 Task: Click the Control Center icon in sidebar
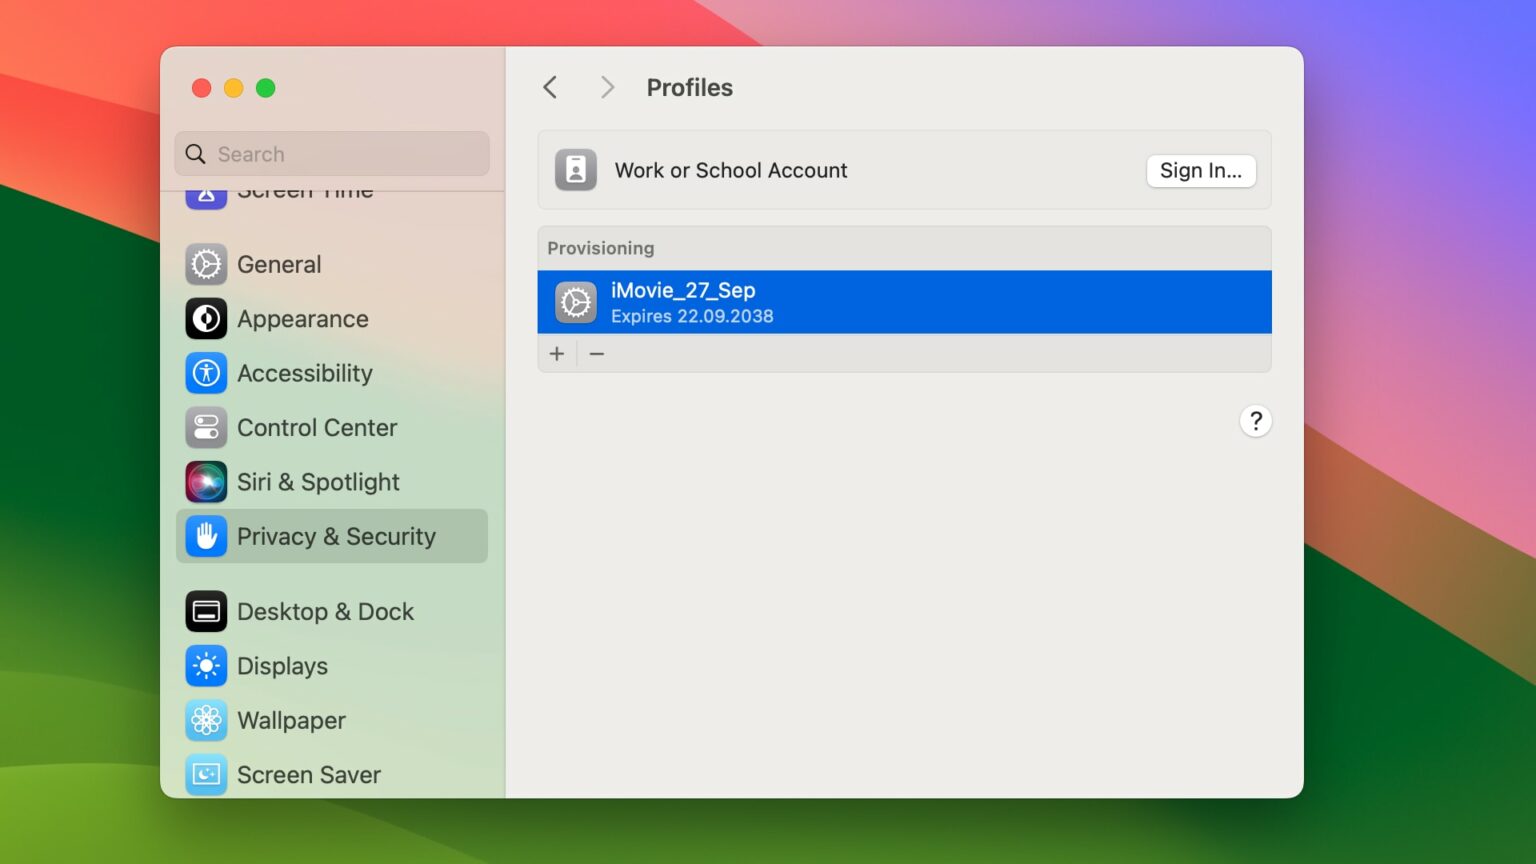206,428
